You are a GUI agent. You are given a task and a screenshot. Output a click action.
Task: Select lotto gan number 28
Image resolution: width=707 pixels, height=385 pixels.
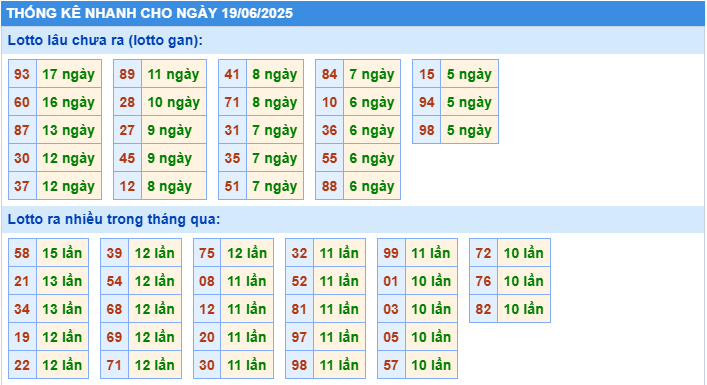tap(128, 102)
